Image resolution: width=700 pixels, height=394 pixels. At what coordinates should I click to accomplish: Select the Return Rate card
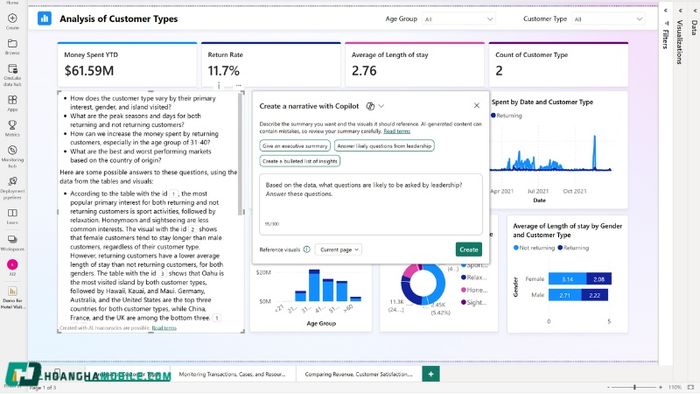(271, 65)
